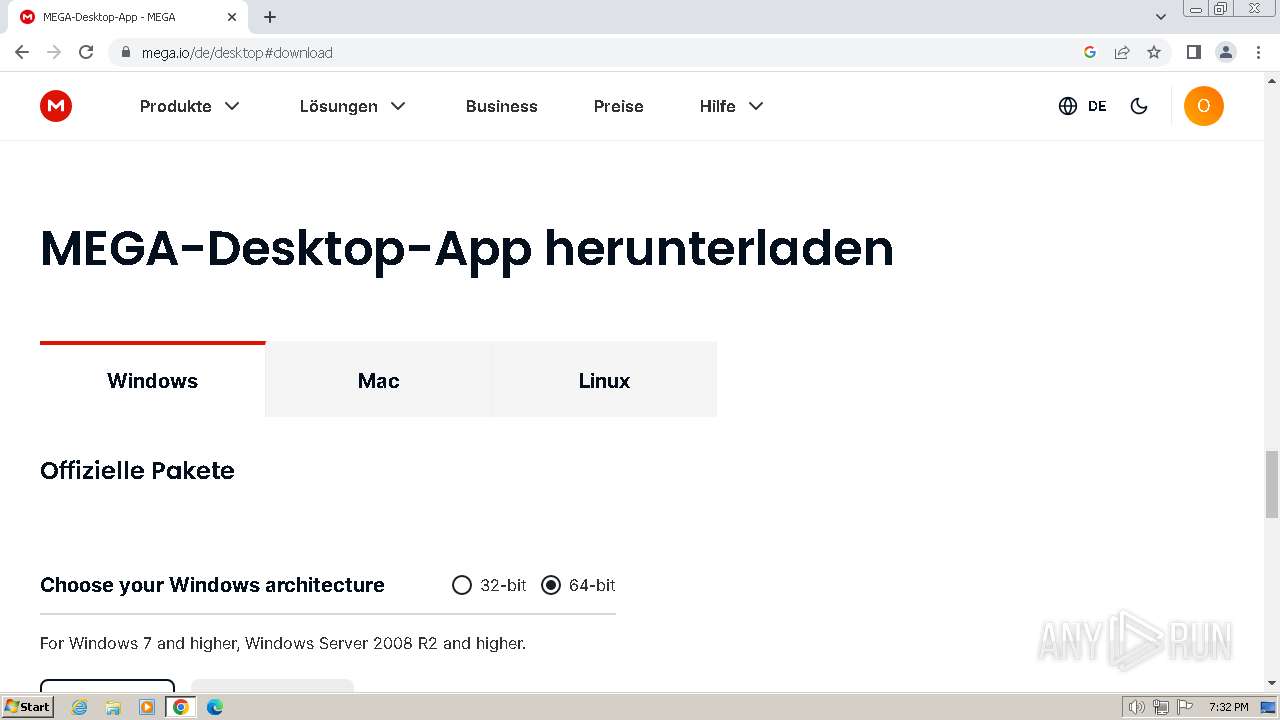1280x720 pixels.
Task: Switch to the Mac tab
Action: pyautogui.click(x=379, y=380)
